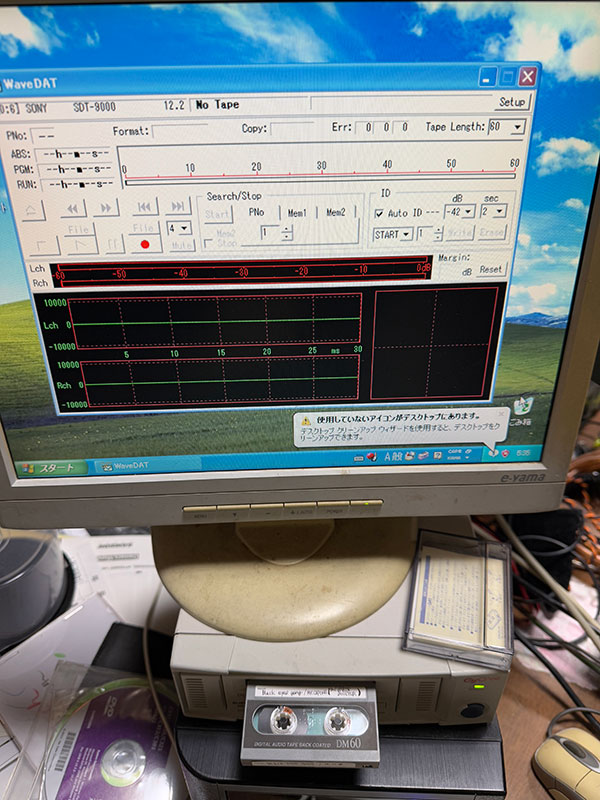The width and height of the screenshot is (600, 800).
Task: Click the Rch waveform display
Action: tap(220, 382)
